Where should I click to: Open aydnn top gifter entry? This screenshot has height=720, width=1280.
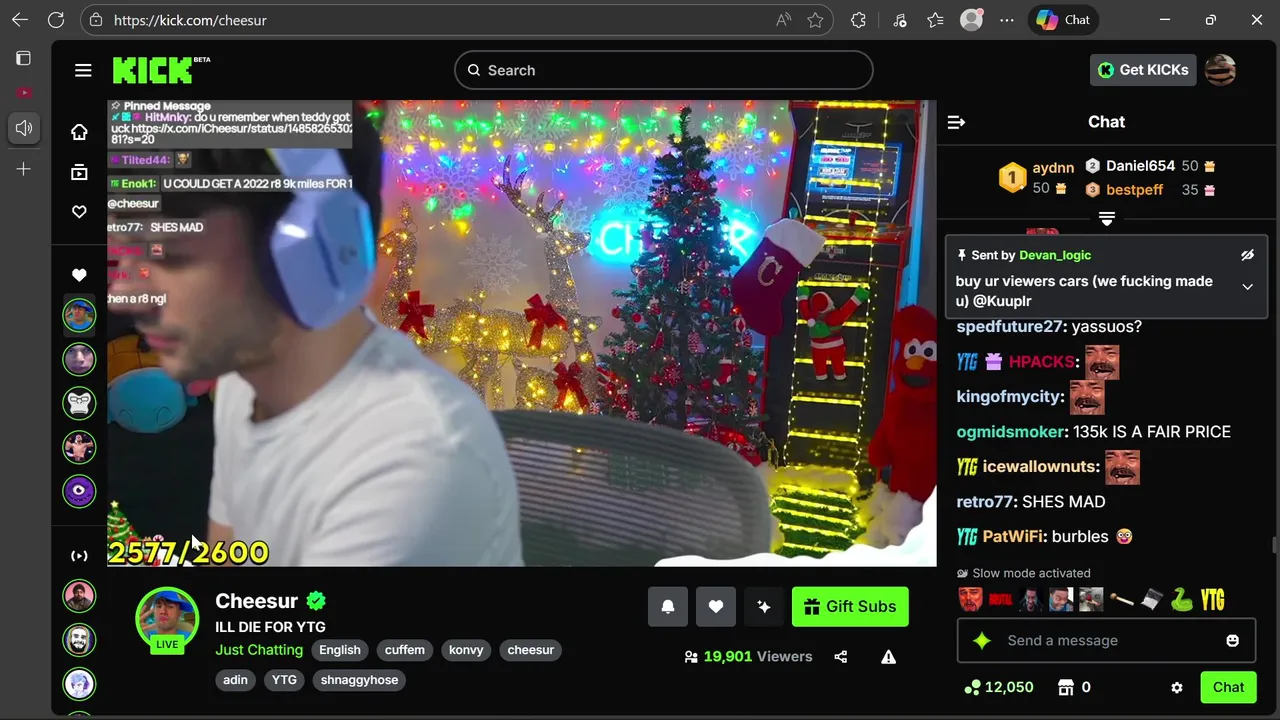coord(1038,178)
